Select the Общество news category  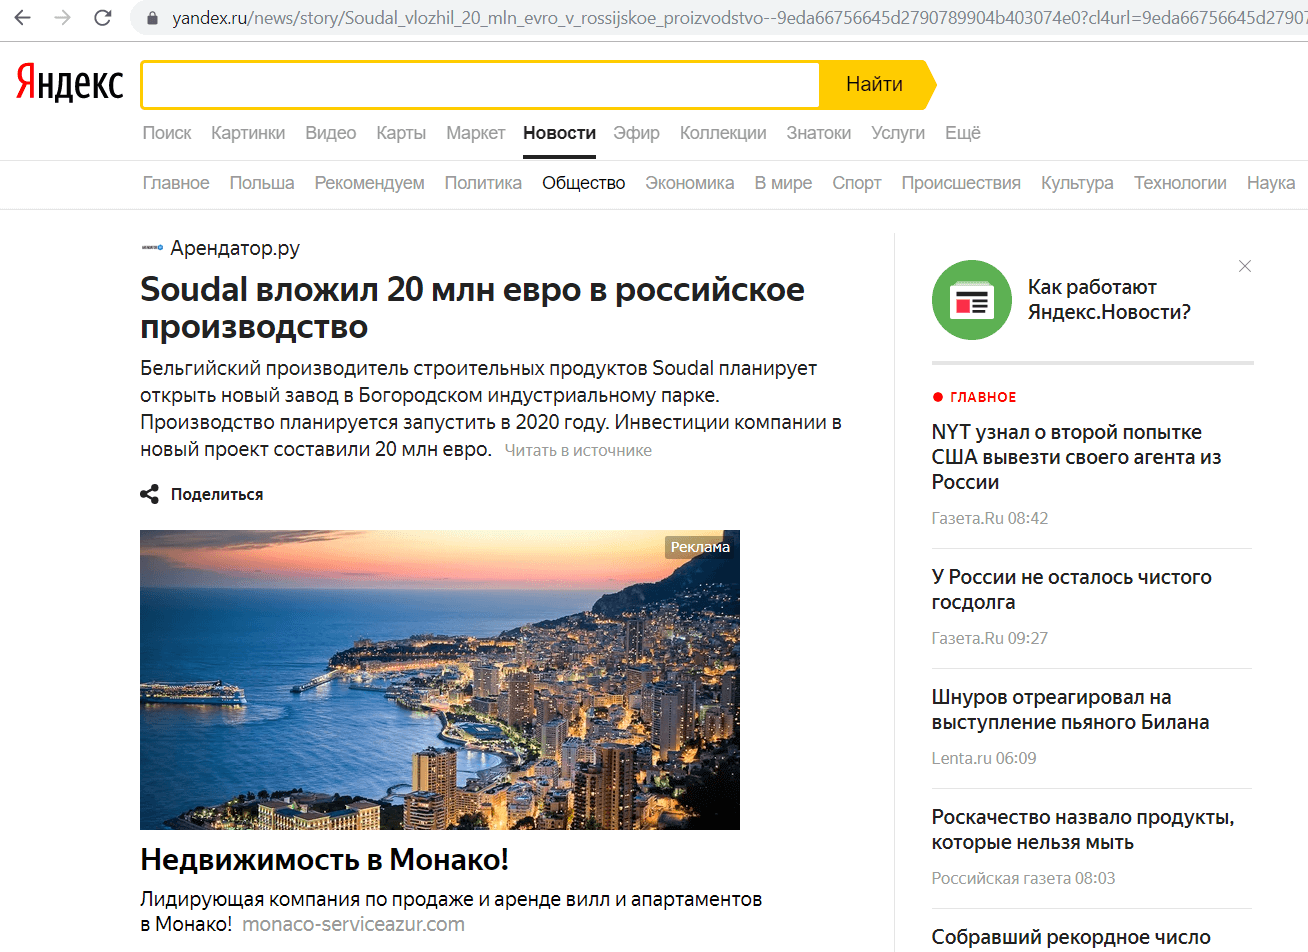click(x=584, y=183)
